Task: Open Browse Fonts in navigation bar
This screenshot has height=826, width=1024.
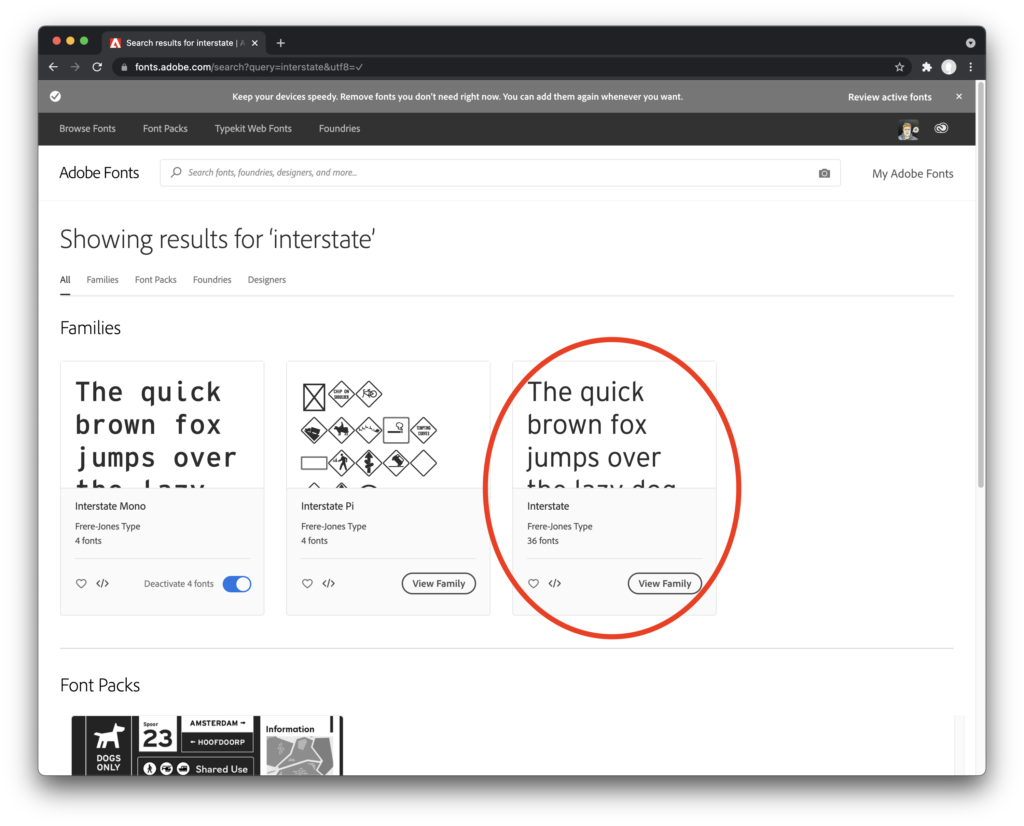Action: tap(87, 129)
